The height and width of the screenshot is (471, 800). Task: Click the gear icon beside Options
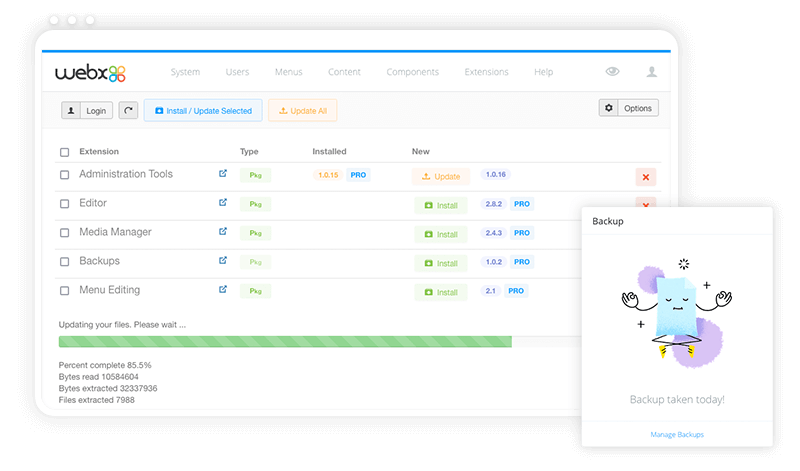pyautogui.click(x=608, y=108)
